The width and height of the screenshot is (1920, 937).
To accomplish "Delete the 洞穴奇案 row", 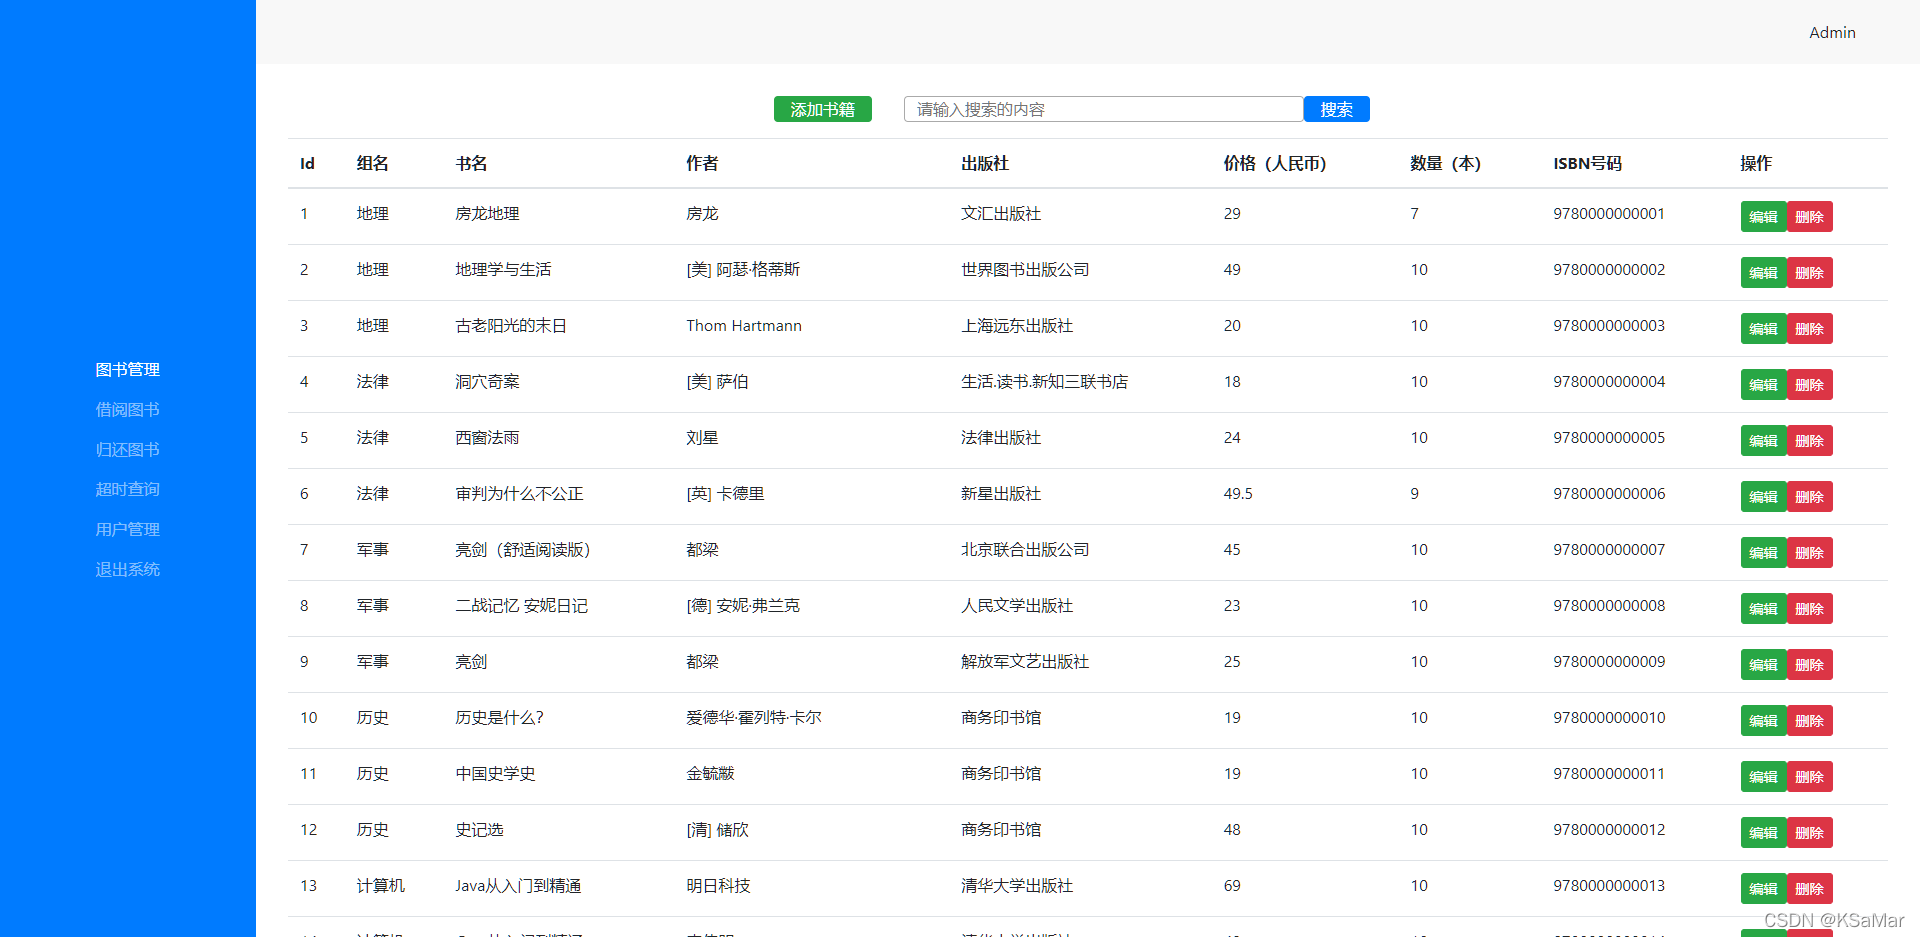I will tap(1809, 384).
